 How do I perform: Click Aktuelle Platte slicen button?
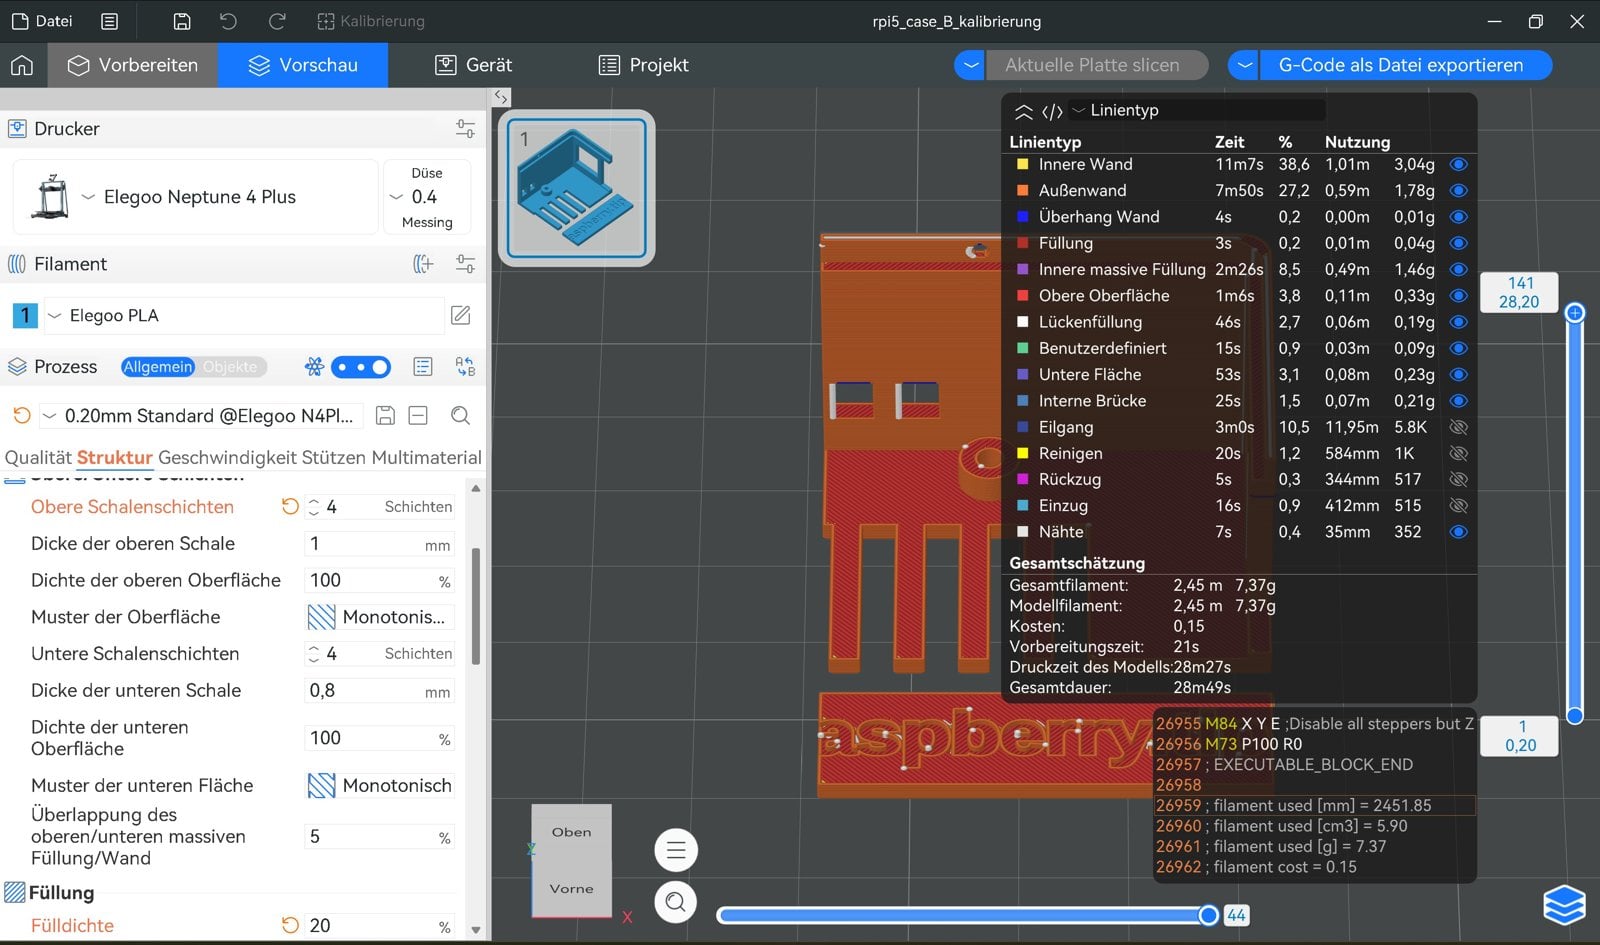[x=1096, y=65]
